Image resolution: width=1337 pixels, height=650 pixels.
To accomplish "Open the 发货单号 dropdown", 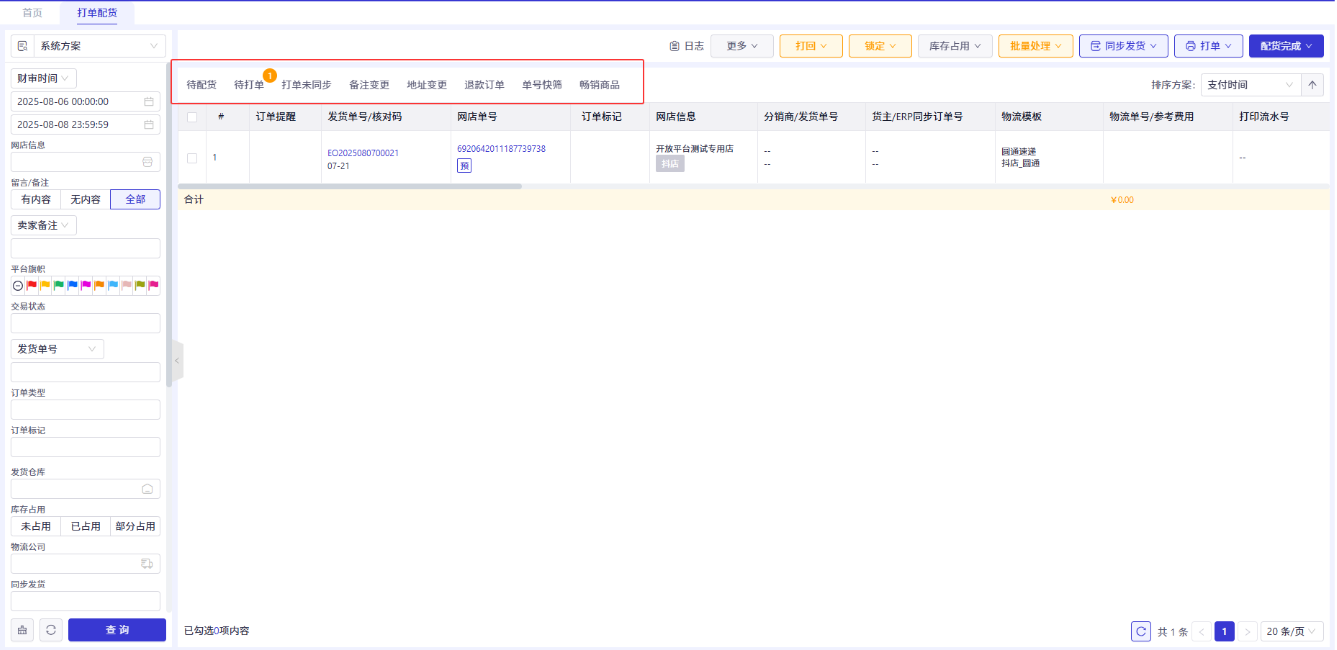I will (x=57, y=349).
